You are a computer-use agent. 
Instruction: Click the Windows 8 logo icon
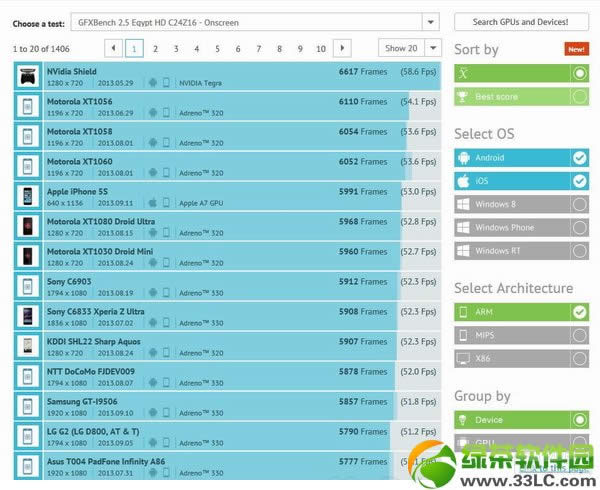(x=463, y=204)
